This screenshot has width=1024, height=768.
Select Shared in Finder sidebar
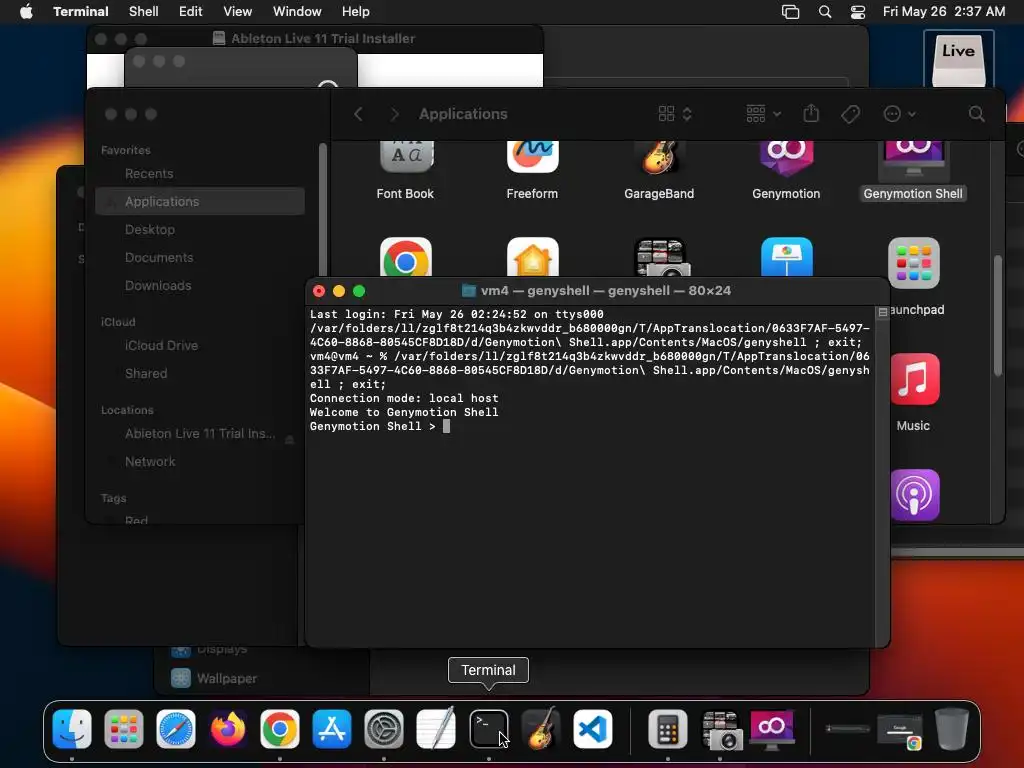[200, 374]
